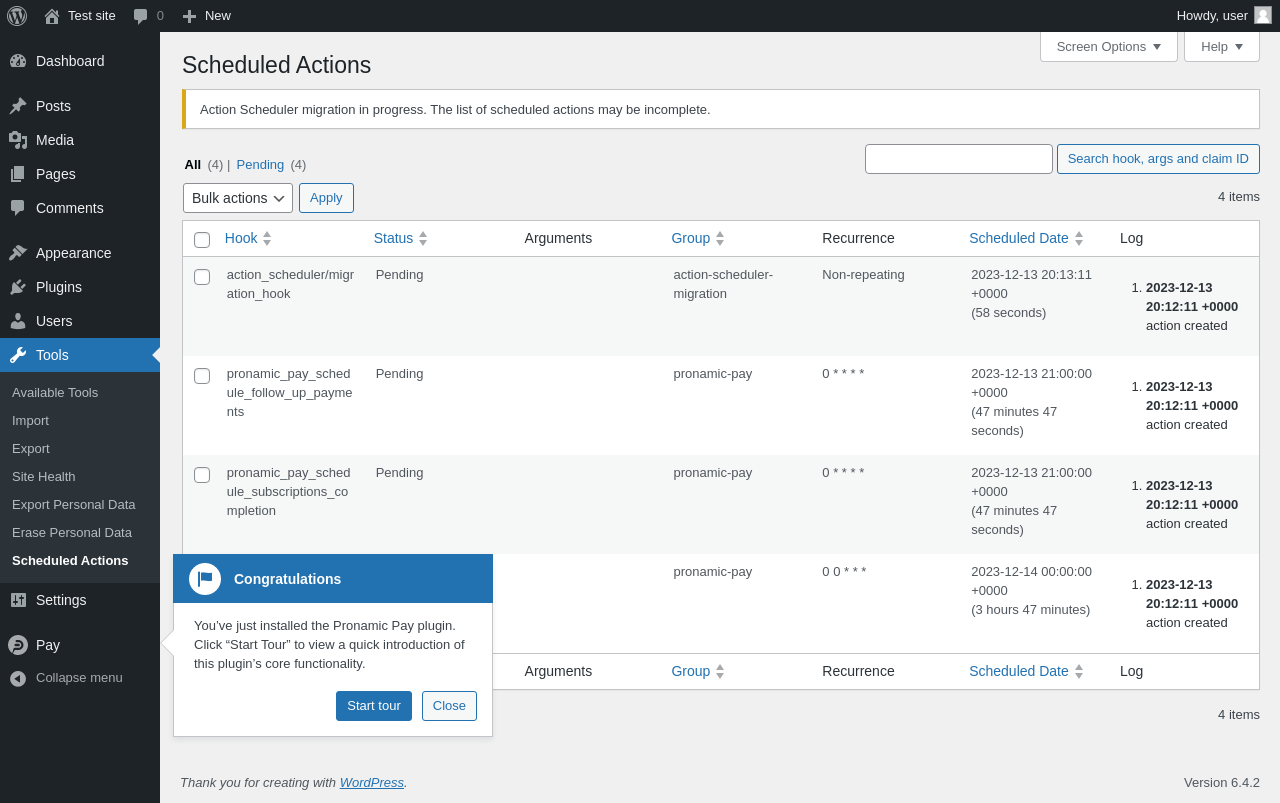Open the Test site home icon
This screenshot has height=803, width=1280.
click(52, 16)
